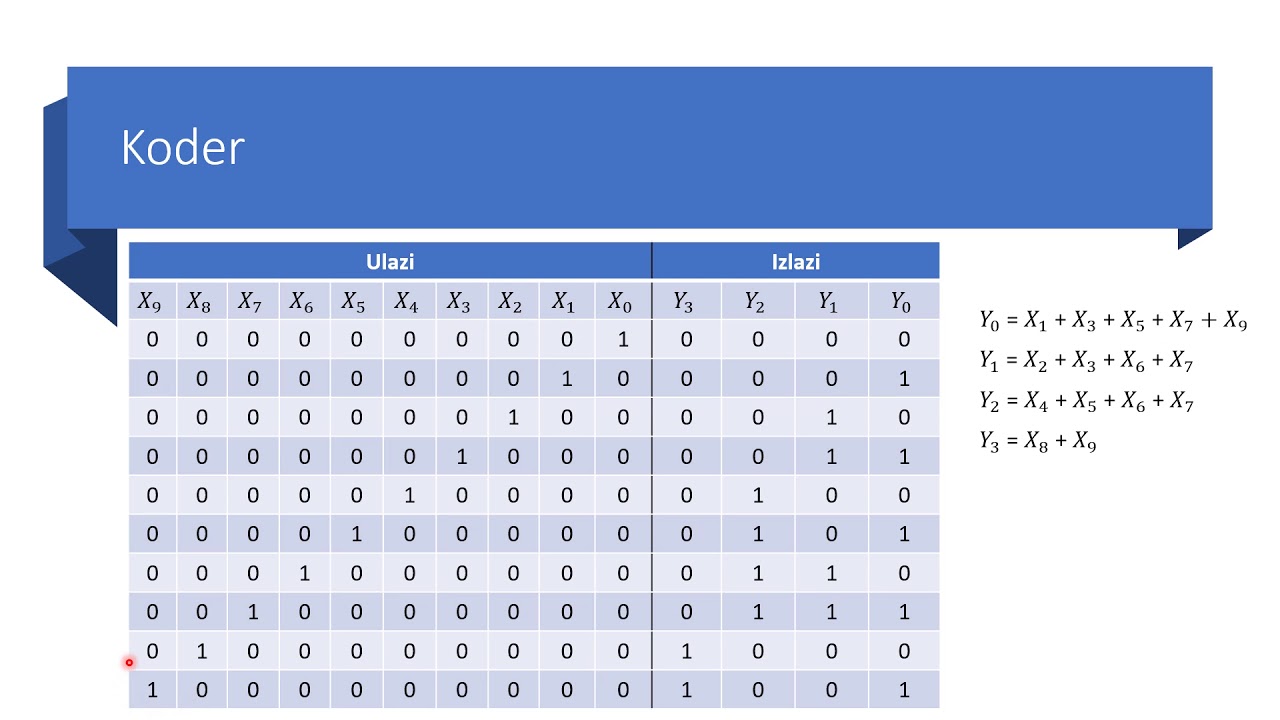Select the X2 column header
The image size is (1280, 720).
[510, 301]
